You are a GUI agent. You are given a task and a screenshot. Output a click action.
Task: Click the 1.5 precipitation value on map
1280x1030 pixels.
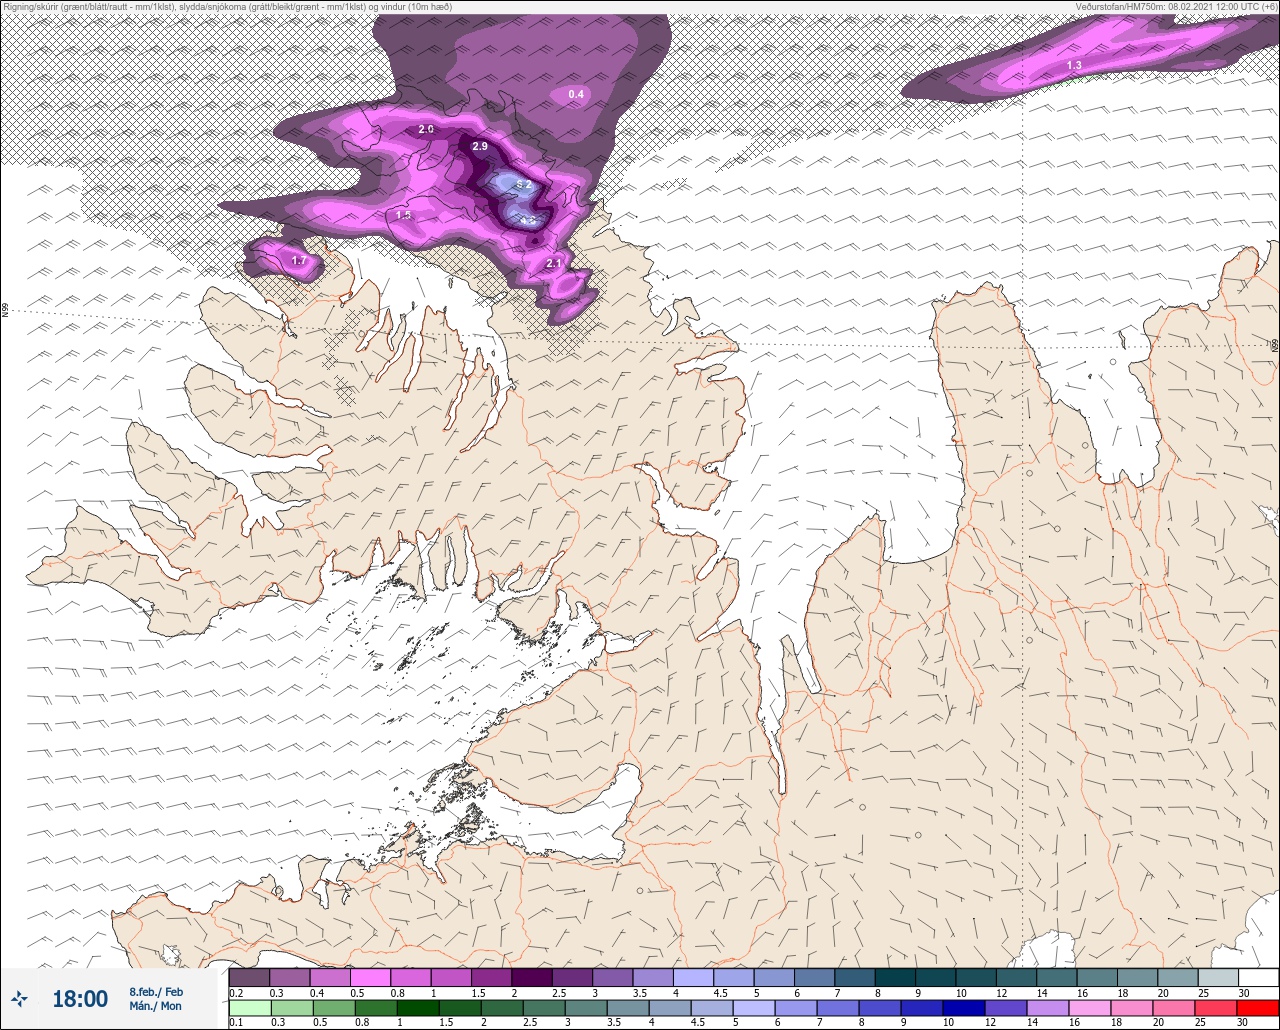403,215
